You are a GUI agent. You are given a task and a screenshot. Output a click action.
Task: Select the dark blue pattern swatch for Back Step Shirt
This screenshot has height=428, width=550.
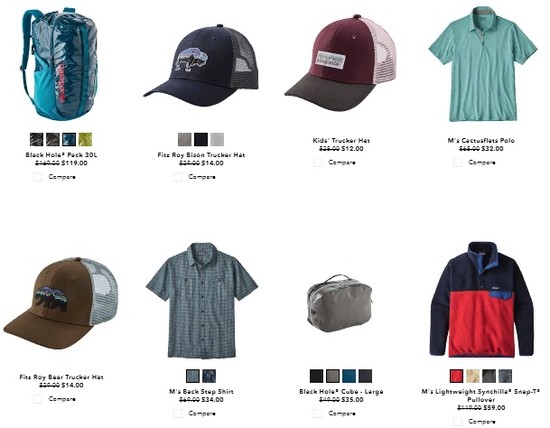pyautogui.click(x=209, y=376)
